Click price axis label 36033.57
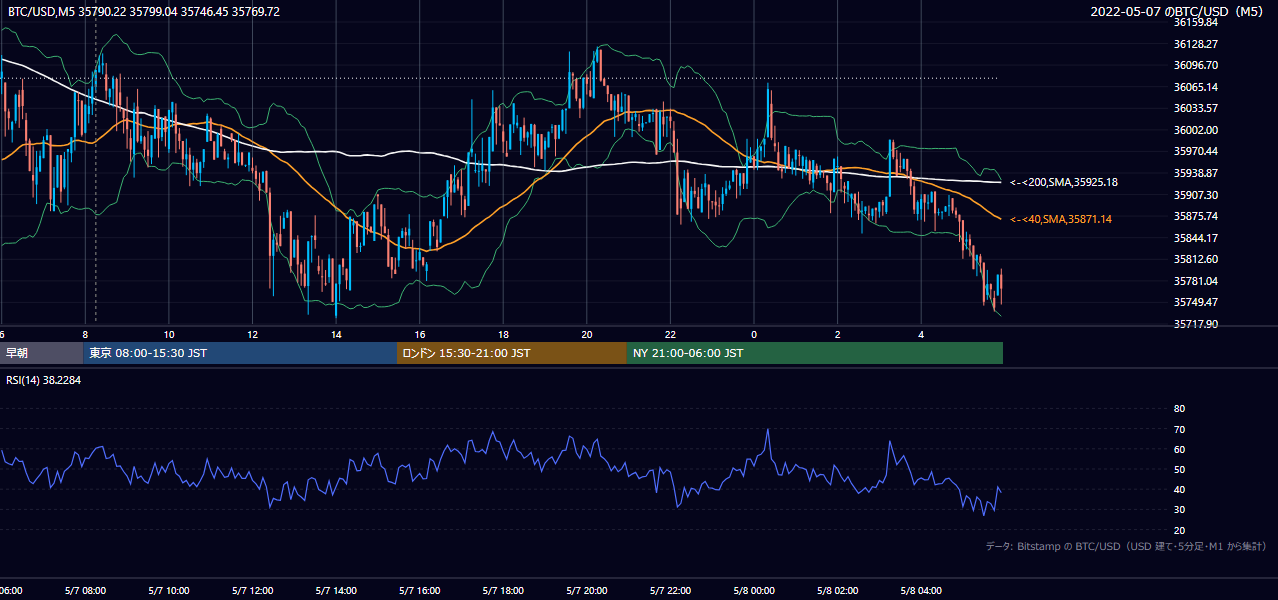1278x600 pixels. tap(1195, 108)
